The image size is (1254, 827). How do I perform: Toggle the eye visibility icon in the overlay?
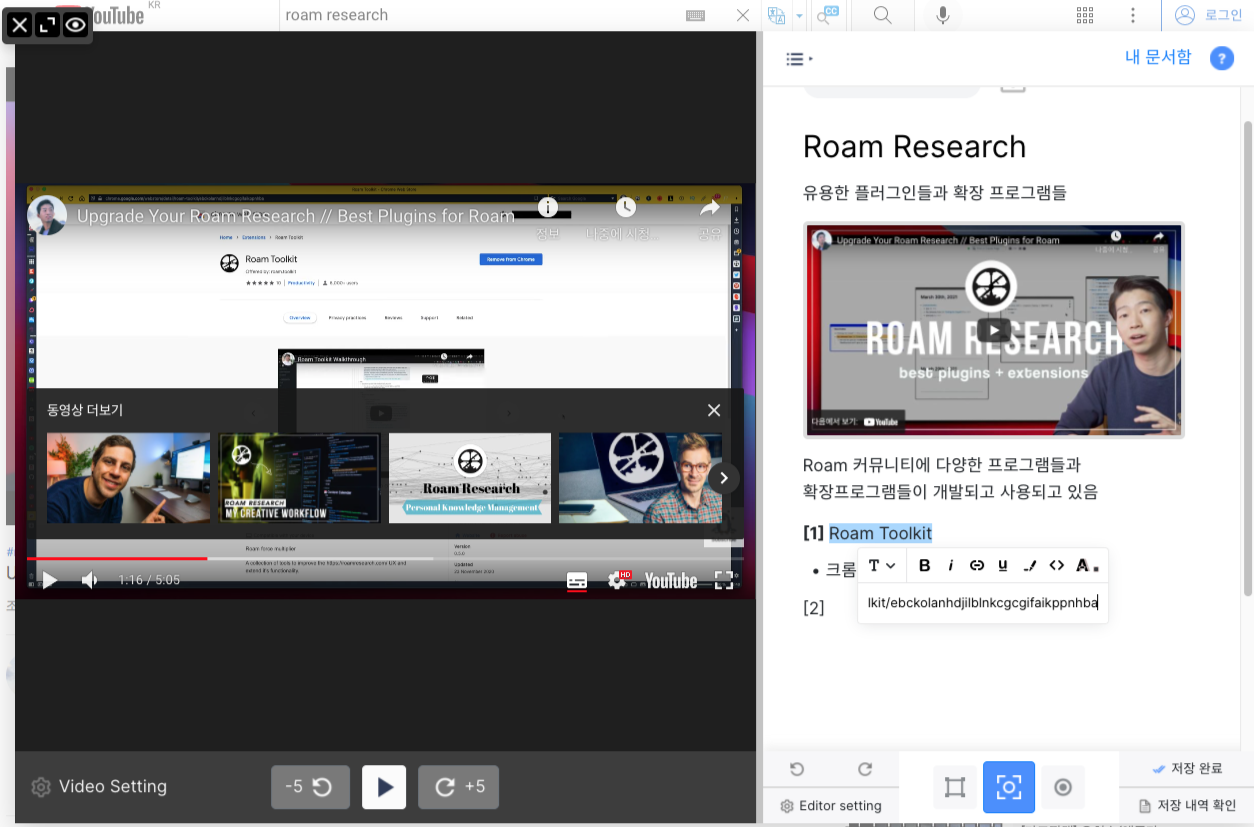[x=76, y=25]
